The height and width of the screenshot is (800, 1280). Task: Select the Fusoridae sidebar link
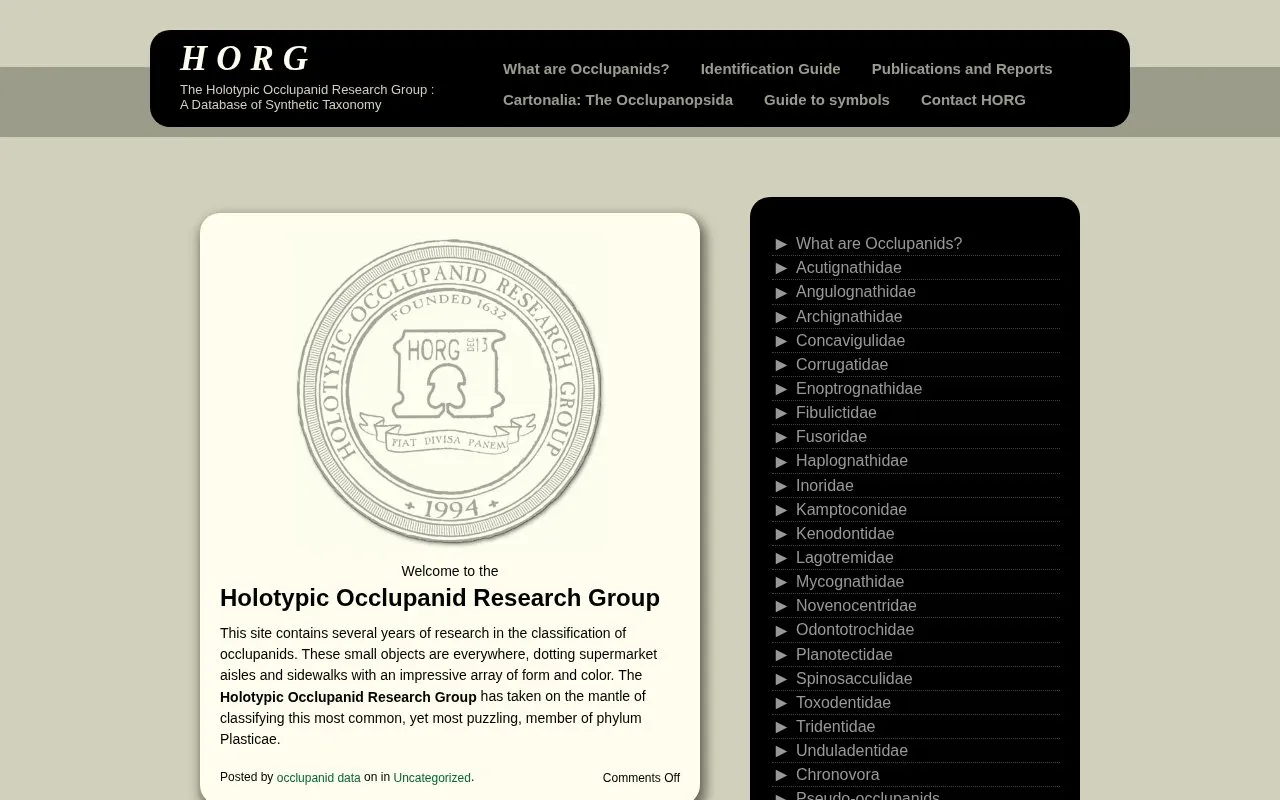point(831,436)
